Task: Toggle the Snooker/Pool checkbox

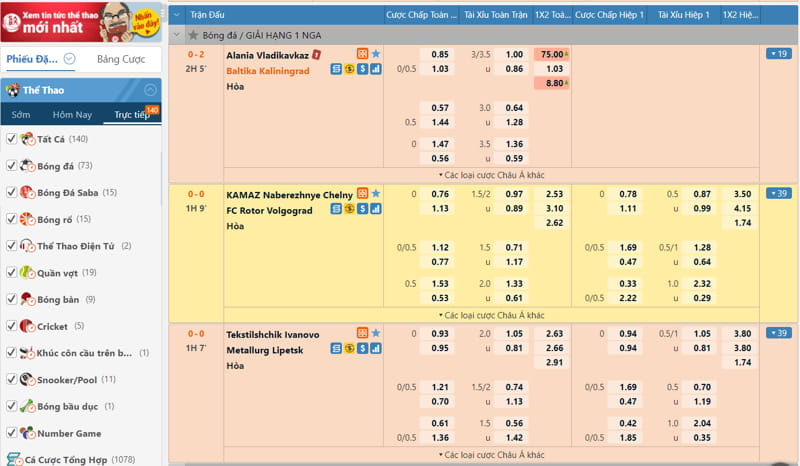Action: [12, 380]
